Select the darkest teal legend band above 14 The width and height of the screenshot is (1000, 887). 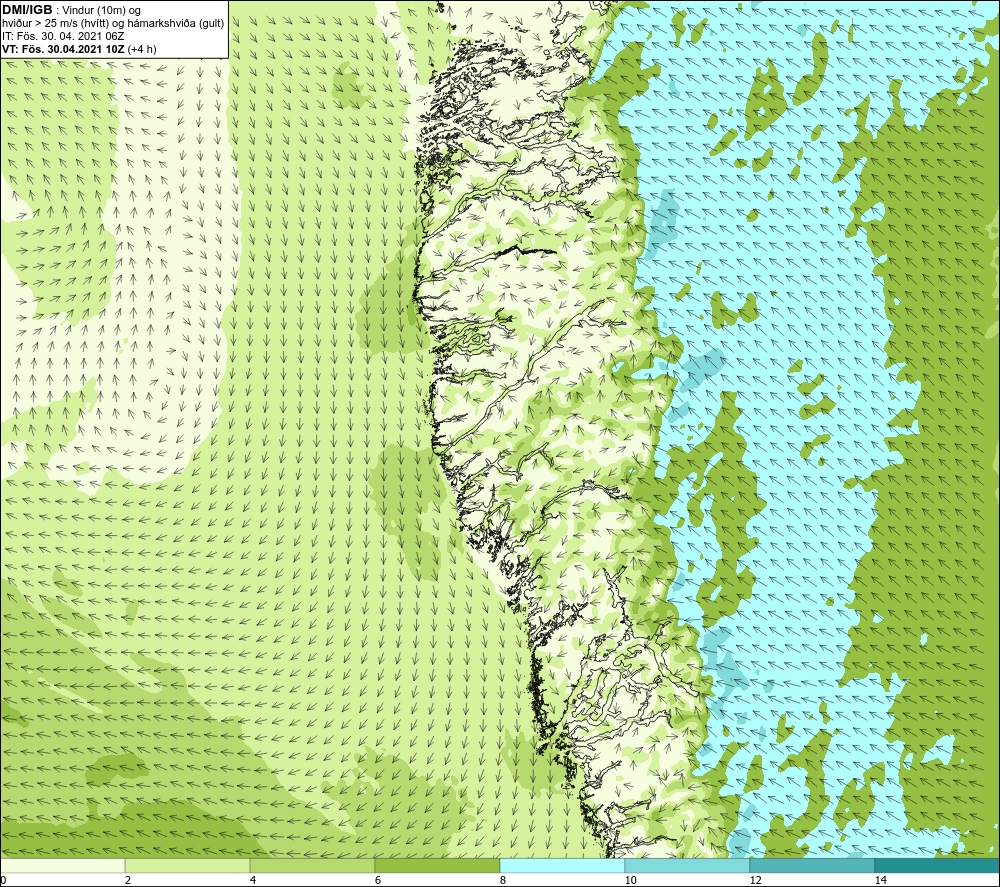click(x=937, y=865)
